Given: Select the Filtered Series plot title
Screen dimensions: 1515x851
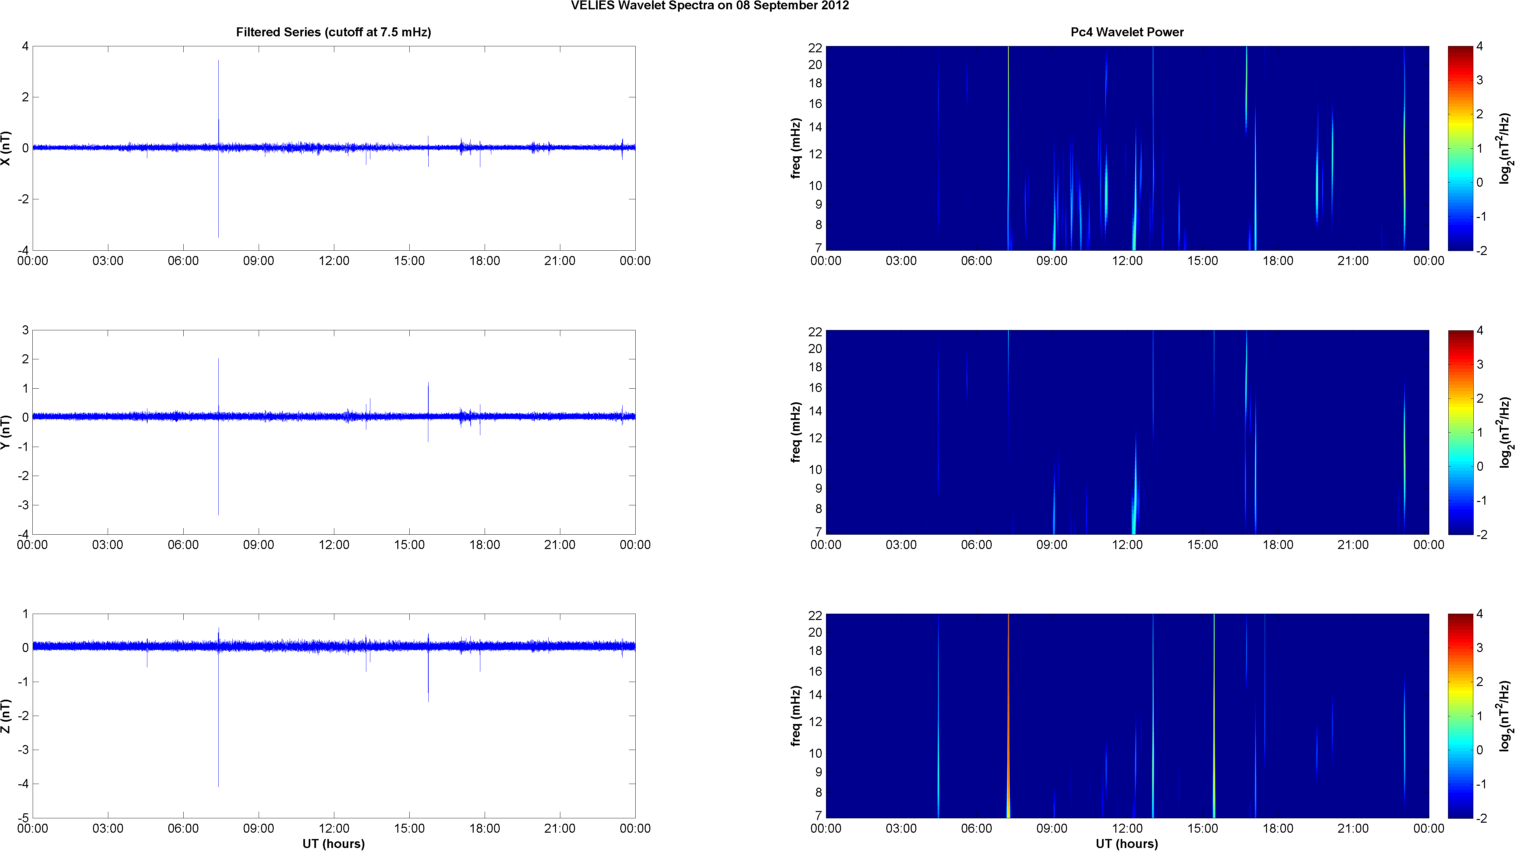Looking at the screenshot, I should pyautogui.click(x=333, y=32).
